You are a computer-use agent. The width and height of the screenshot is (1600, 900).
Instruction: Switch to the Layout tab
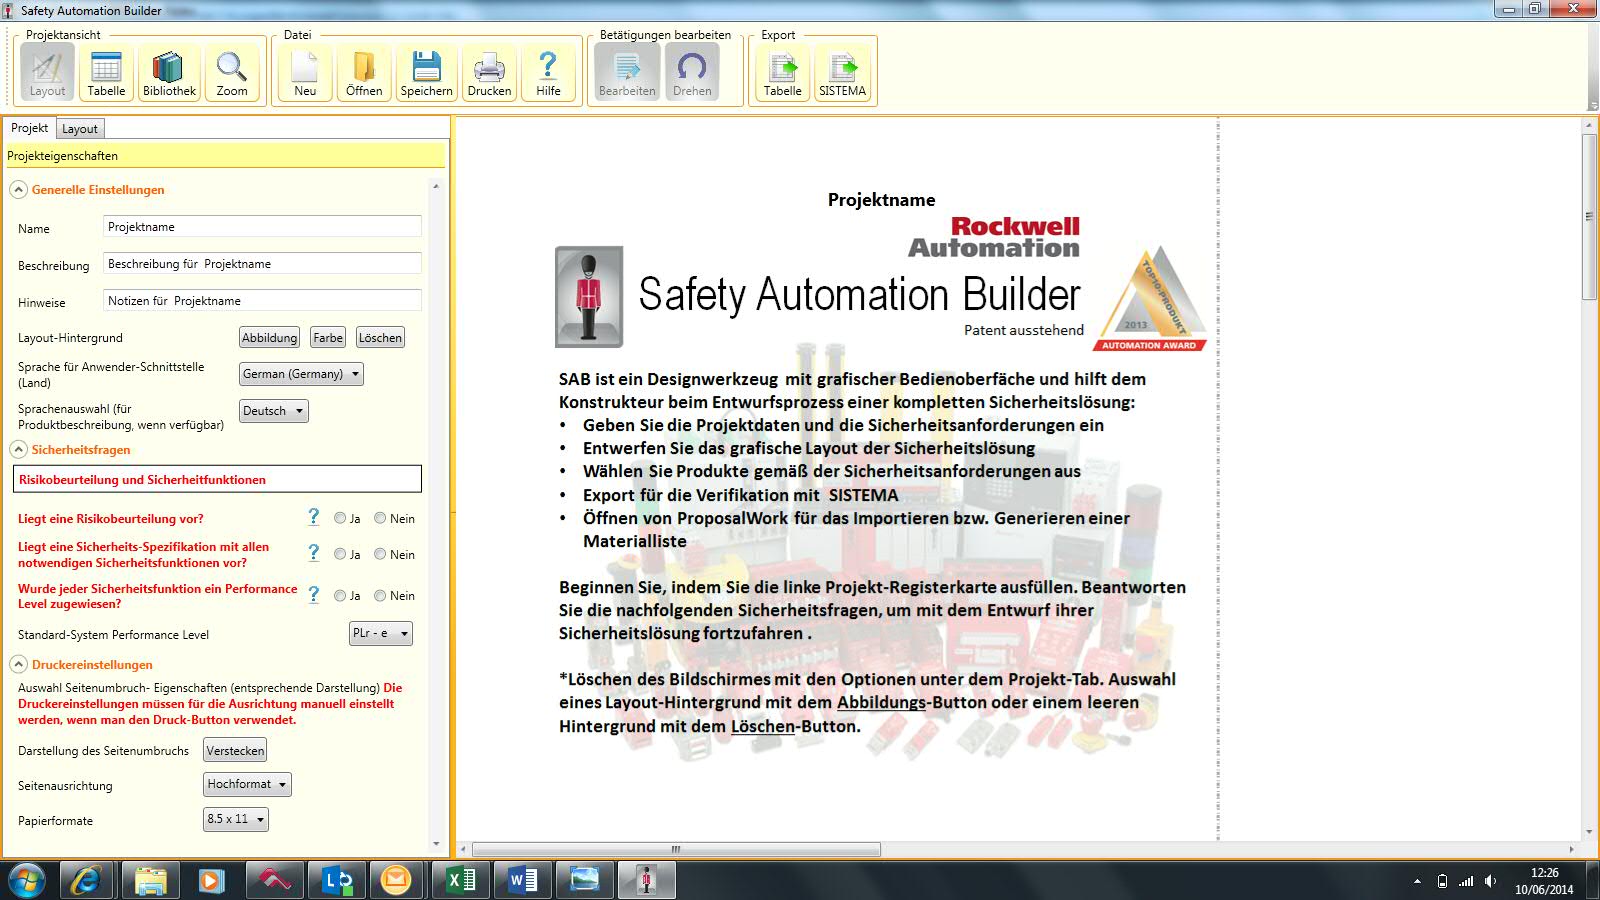coord(80,129)
